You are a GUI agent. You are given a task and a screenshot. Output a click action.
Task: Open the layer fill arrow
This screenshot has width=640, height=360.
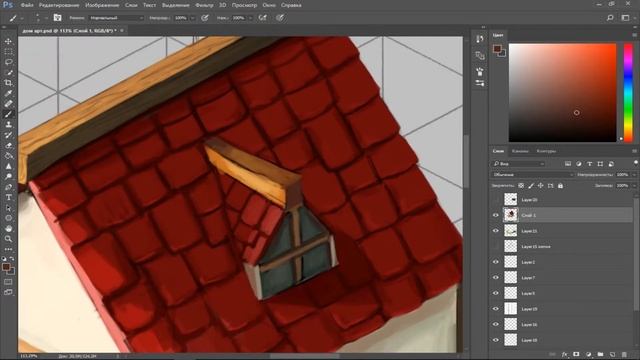pos(634,186)
